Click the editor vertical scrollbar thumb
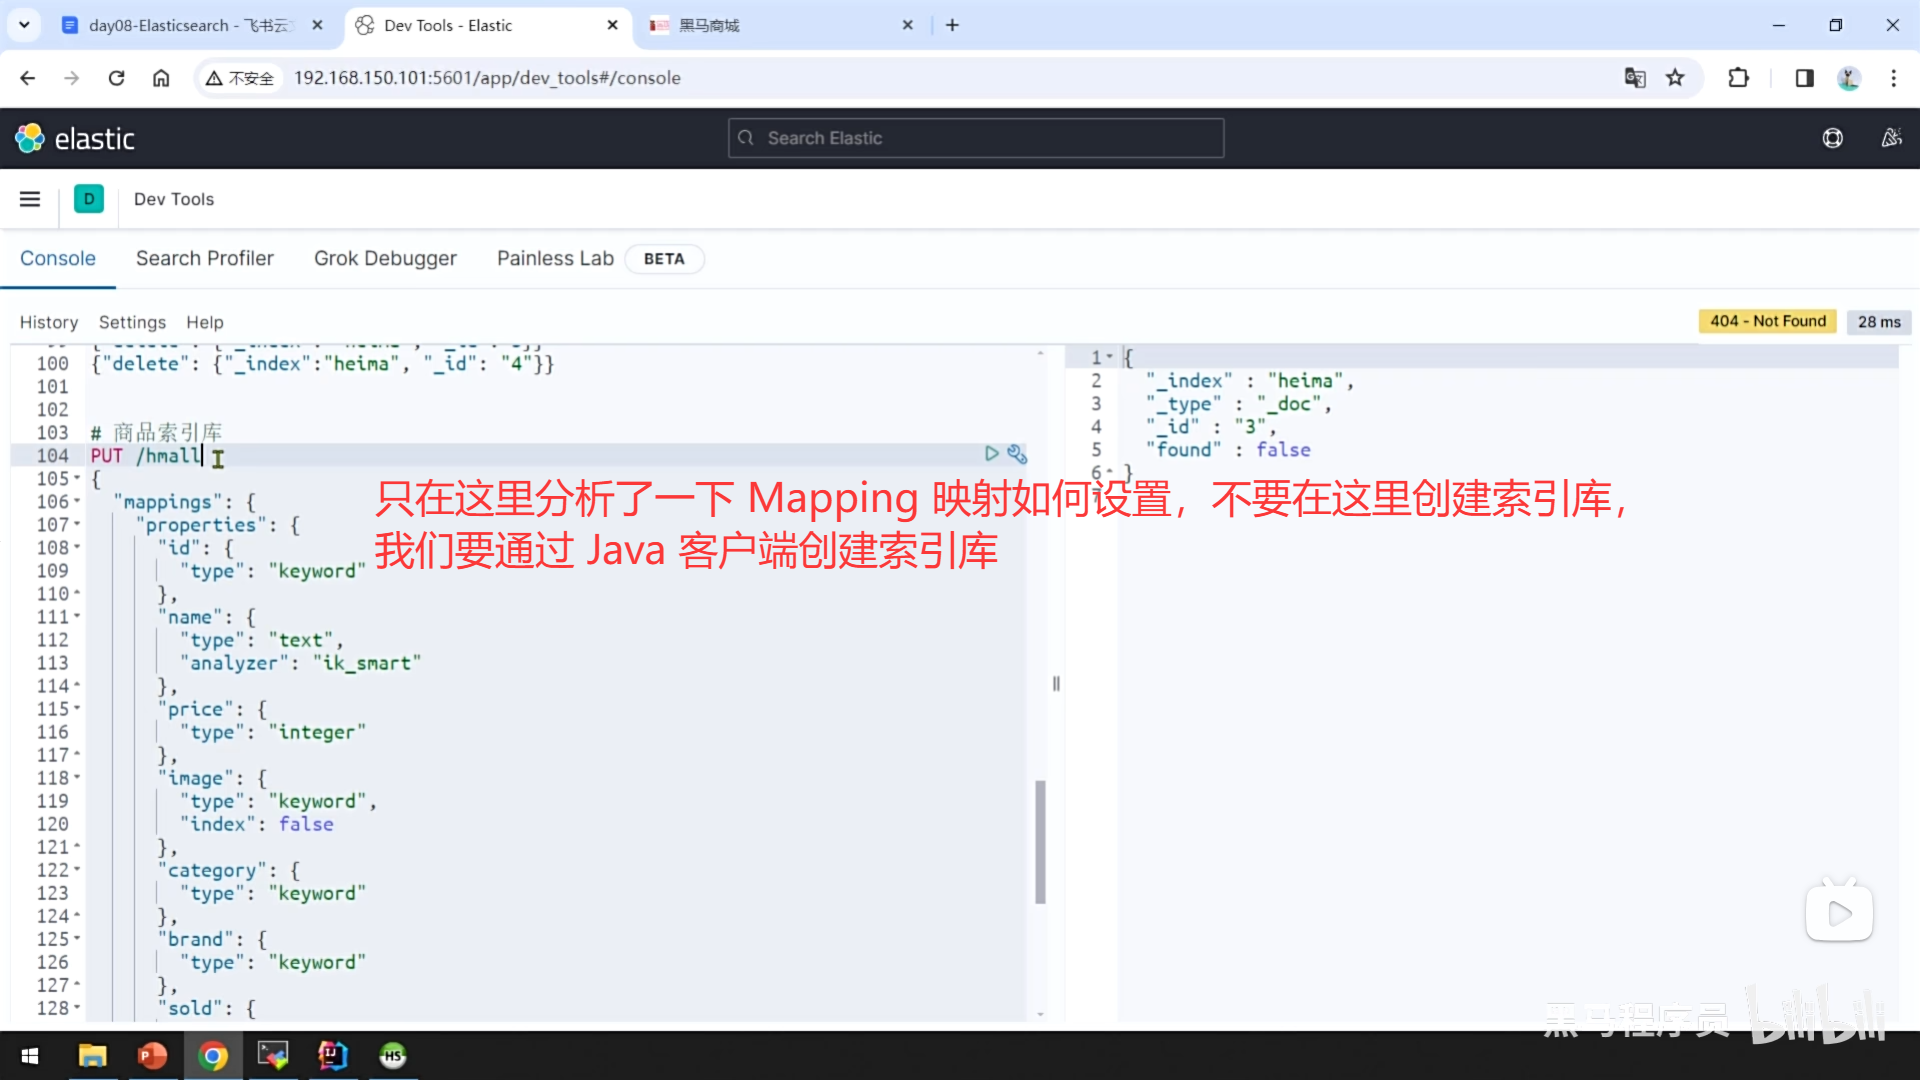Screen dimensions: 1920x1080 (x=1040, y=840)
